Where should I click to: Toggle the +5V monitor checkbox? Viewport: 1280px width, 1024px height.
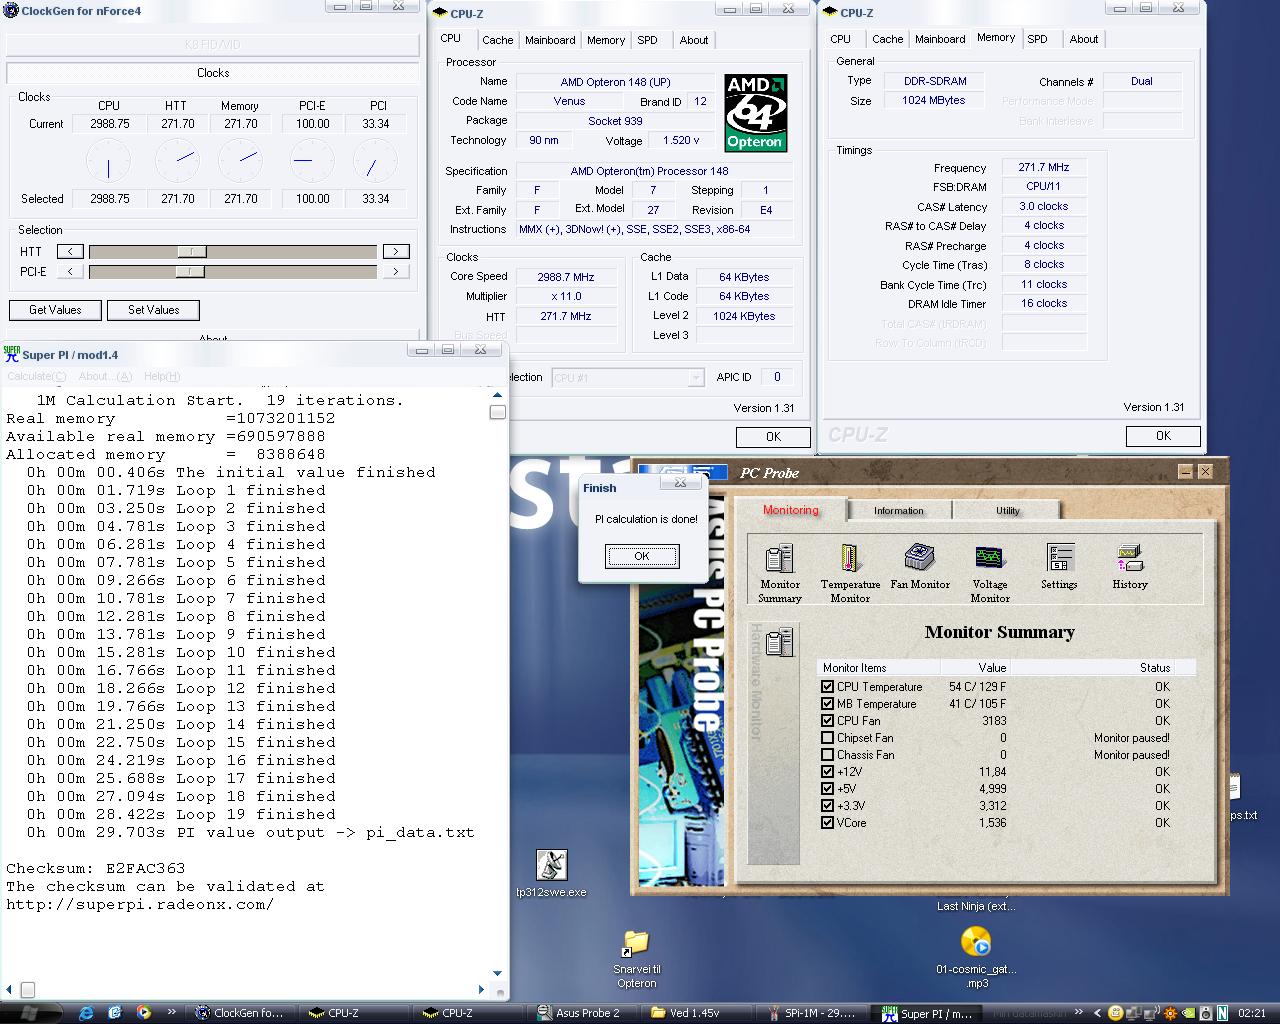(x=827, y=789)
